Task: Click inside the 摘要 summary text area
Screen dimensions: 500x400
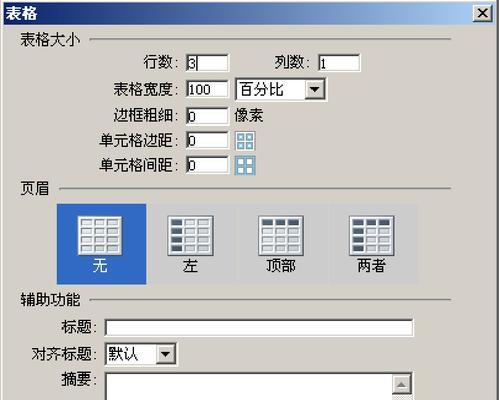Action: coord(249,386)
